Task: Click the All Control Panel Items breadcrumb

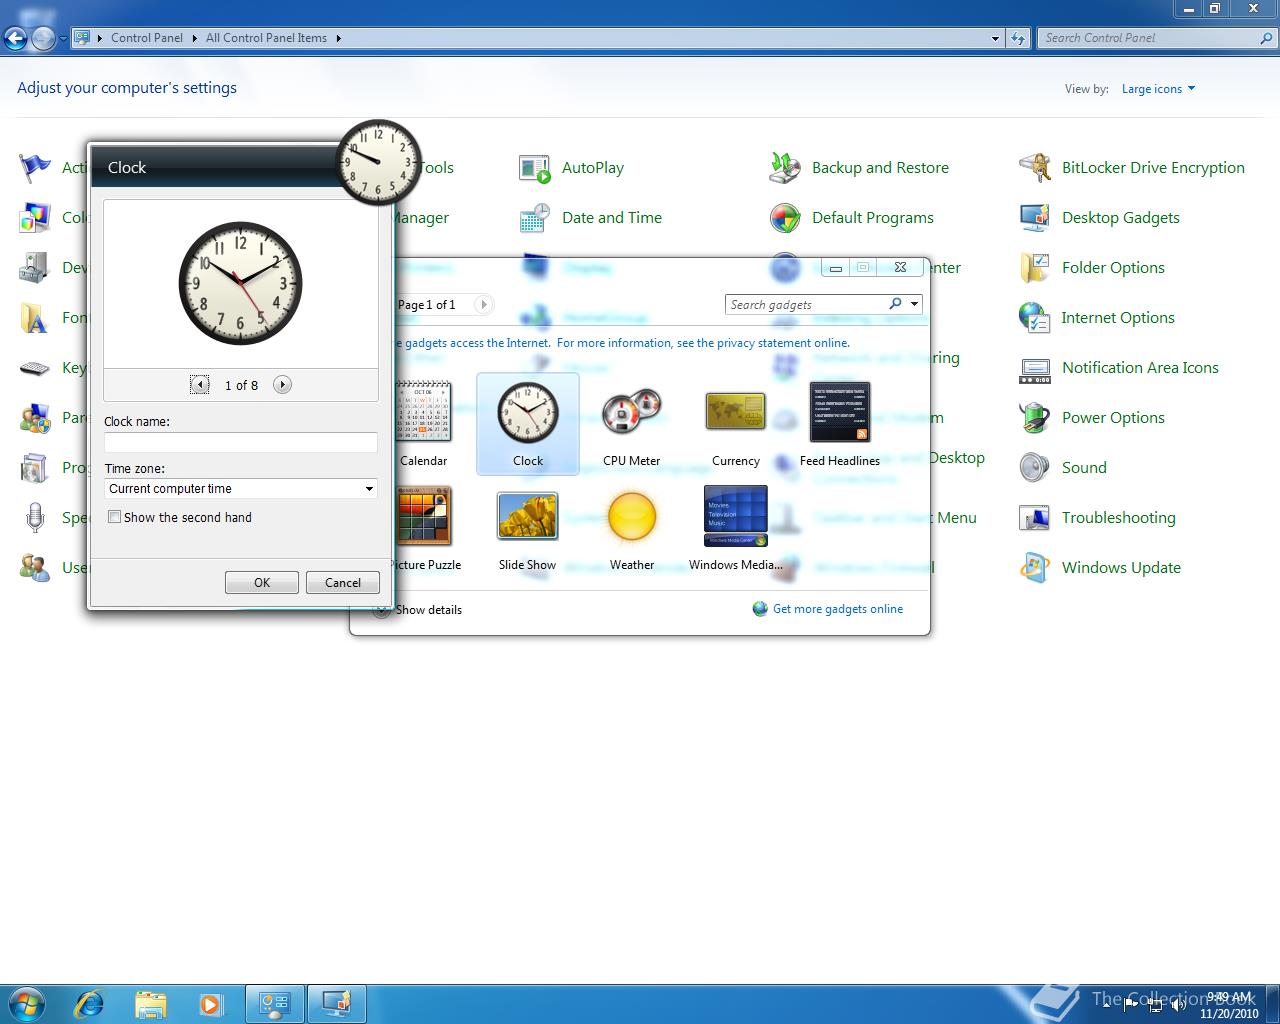Action: [x=266, y=38]
